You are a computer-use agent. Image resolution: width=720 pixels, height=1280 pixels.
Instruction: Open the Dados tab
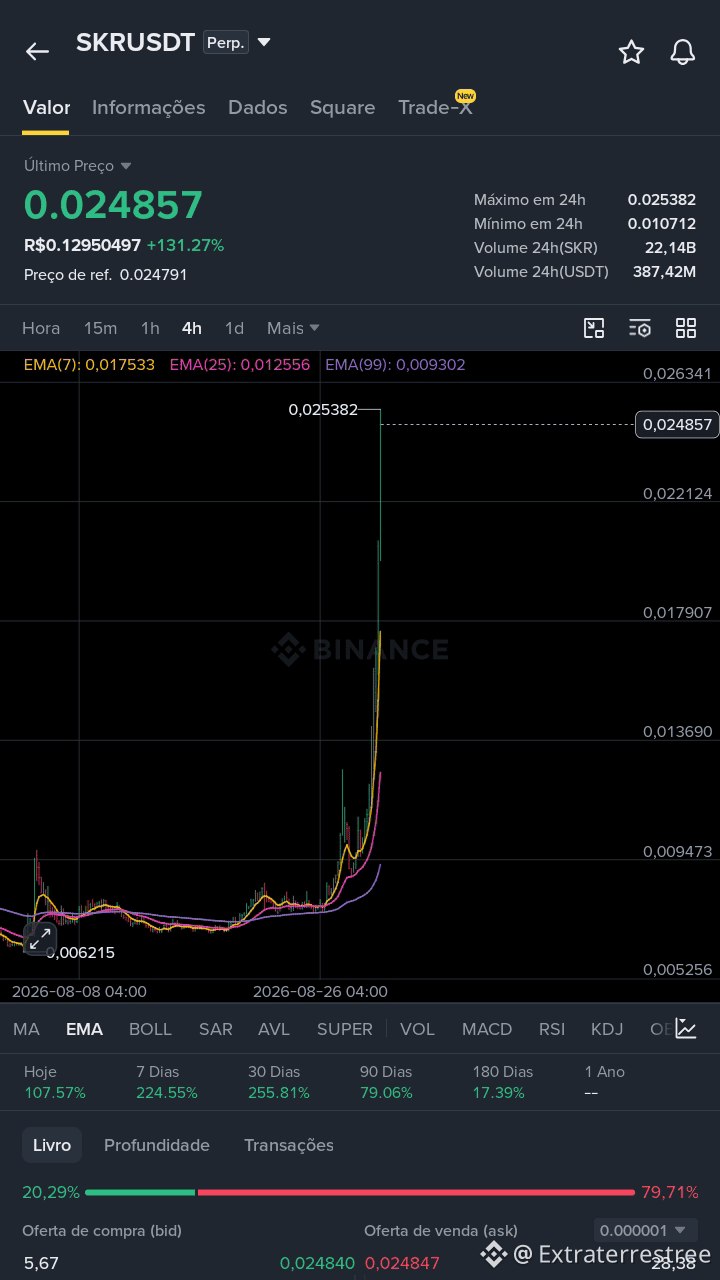(257, 107)
